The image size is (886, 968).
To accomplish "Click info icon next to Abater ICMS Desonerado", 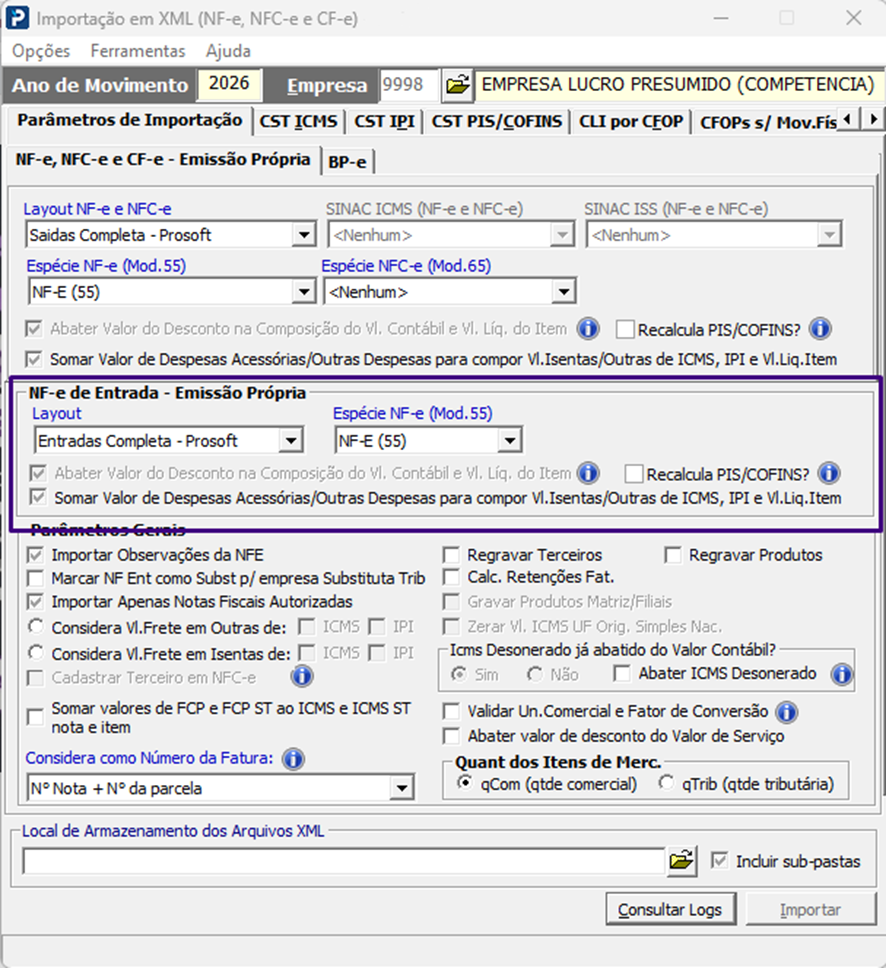I will pyautogui.click(x=842, y=674).
